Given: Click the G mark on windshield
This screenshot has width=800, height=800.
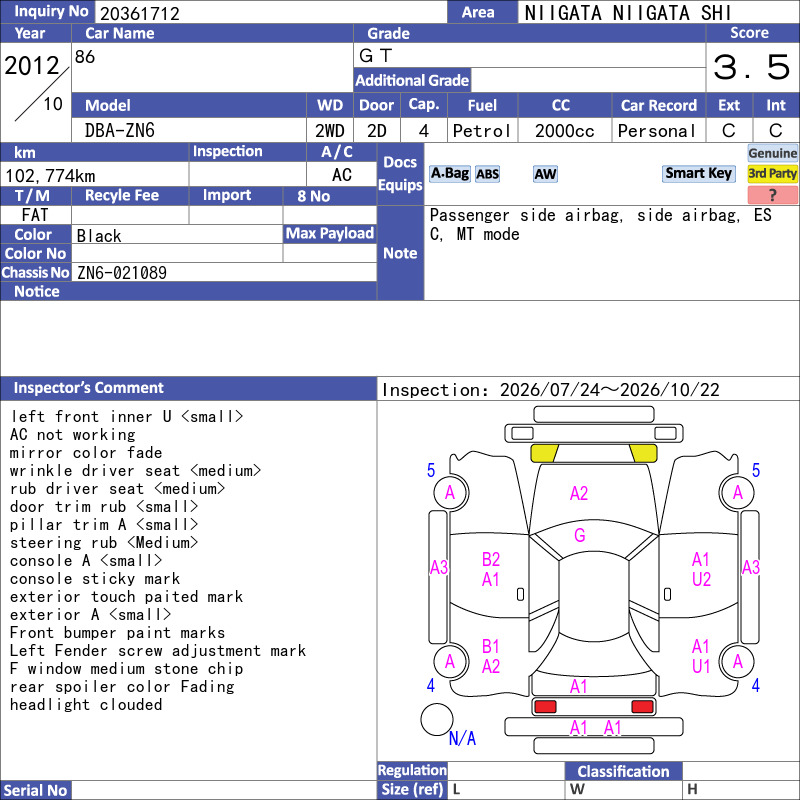Looking at the screenshot, I should tap(580, 535).
